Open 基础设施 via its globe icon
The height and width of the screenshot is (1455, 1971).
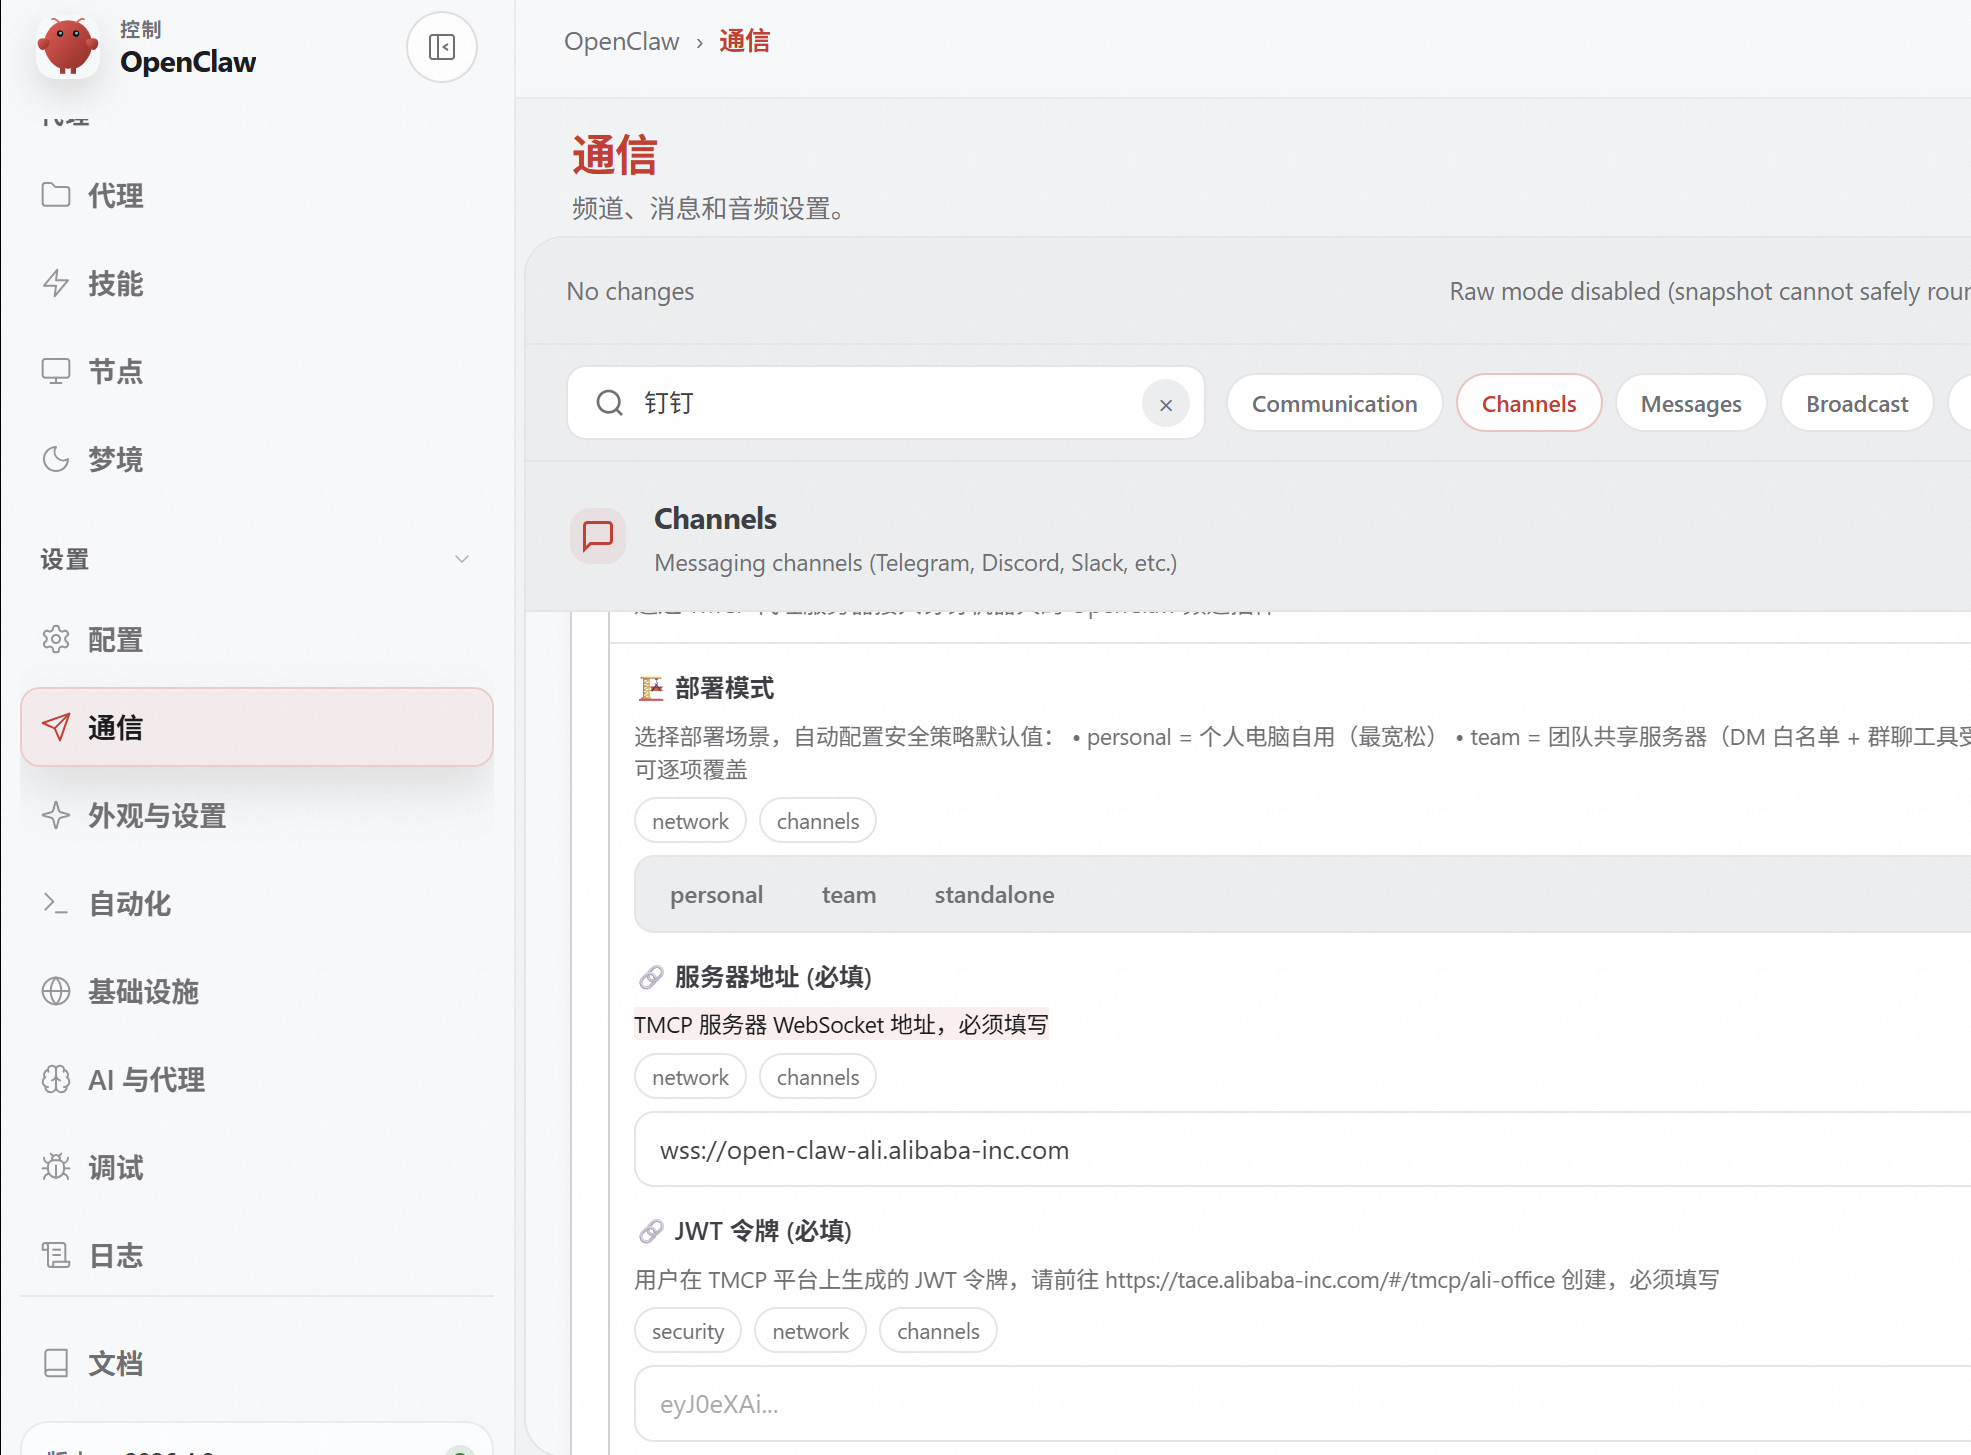tap(56, 991)
